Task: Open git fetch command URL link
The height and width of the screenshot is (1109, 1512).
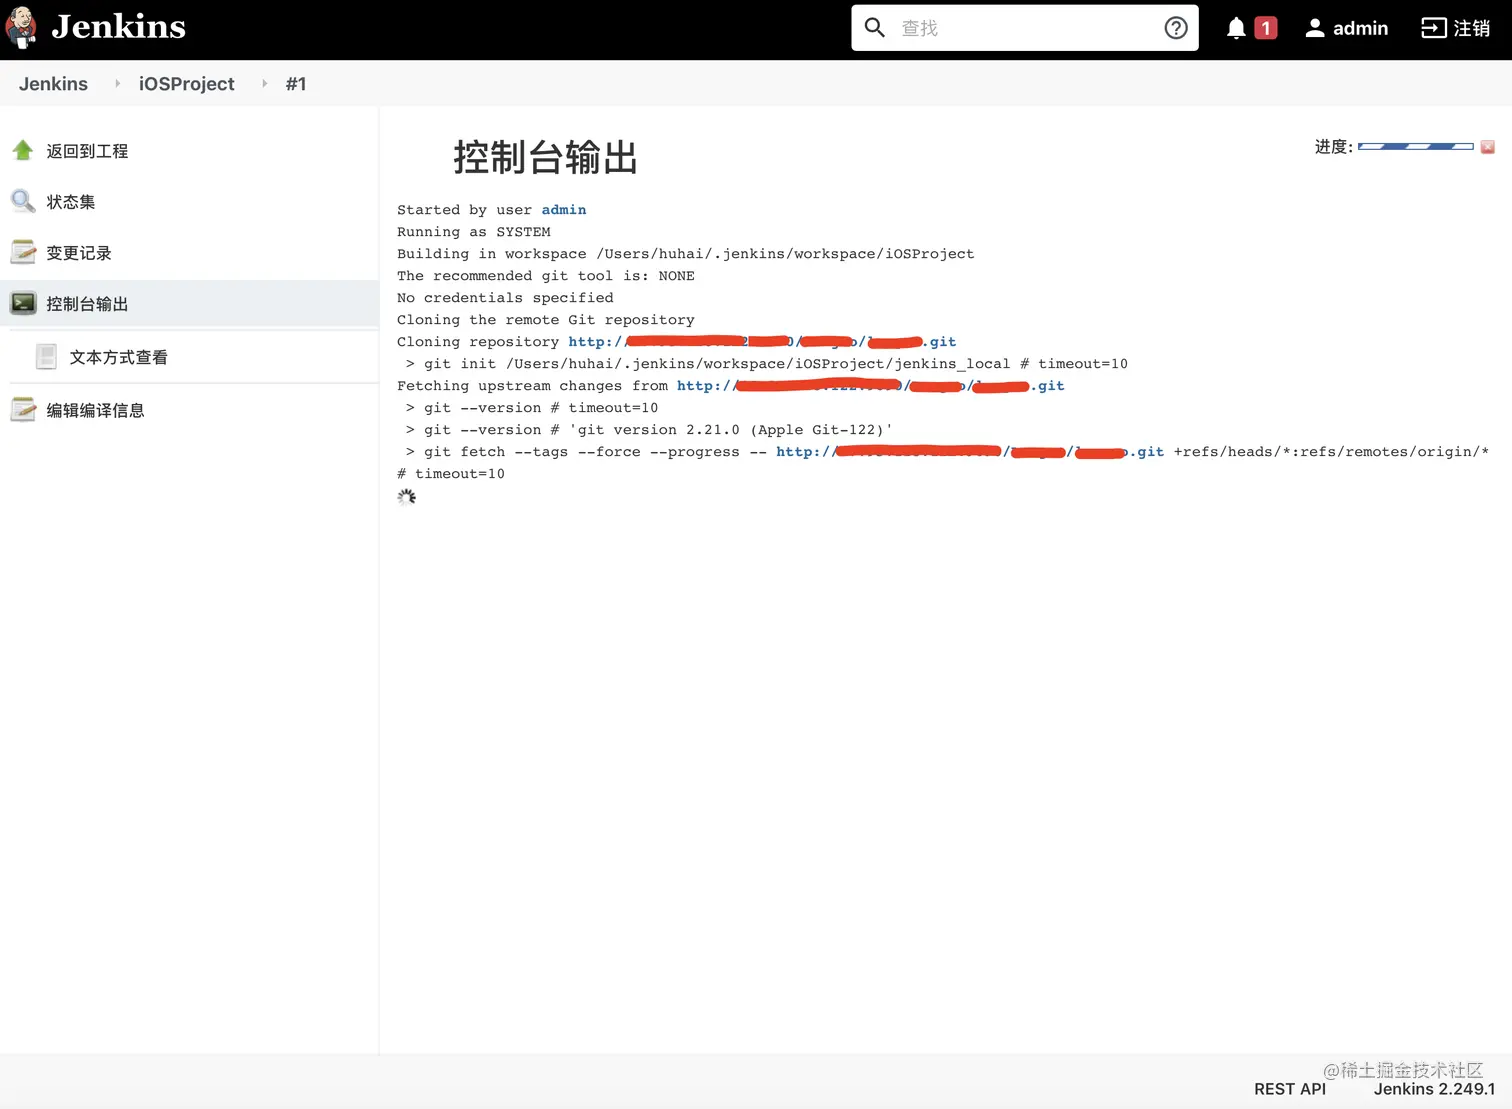Action: point(970,452)
